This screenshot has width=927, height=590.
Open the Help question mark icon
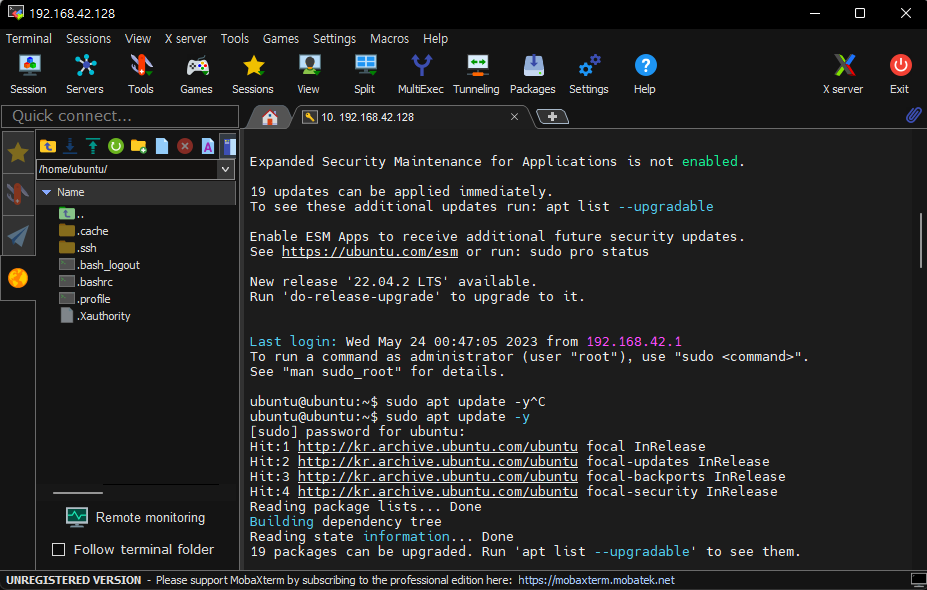pos(645,74)
